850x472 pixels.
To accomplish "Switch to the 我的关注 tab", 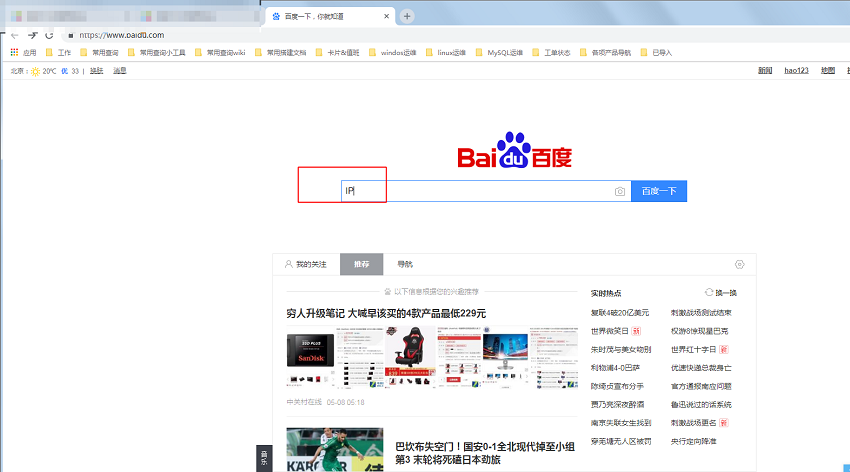I will pyautogui.click(x=306, y=264).
